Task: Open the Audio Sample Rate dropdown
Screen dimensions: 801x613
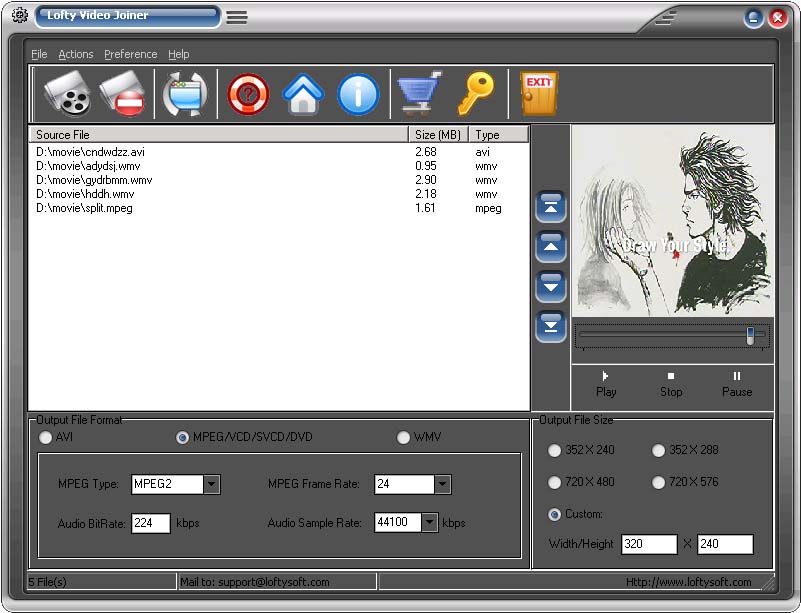Action: click(430, 522)
